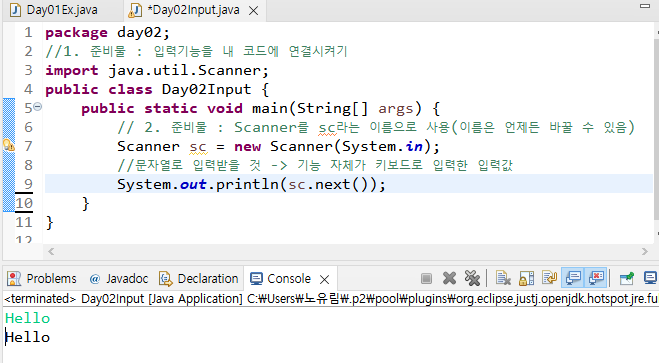This screenshot has width=659, height=363.
Task: Click the comment on line 2
Action: click(x=196, y=51)
